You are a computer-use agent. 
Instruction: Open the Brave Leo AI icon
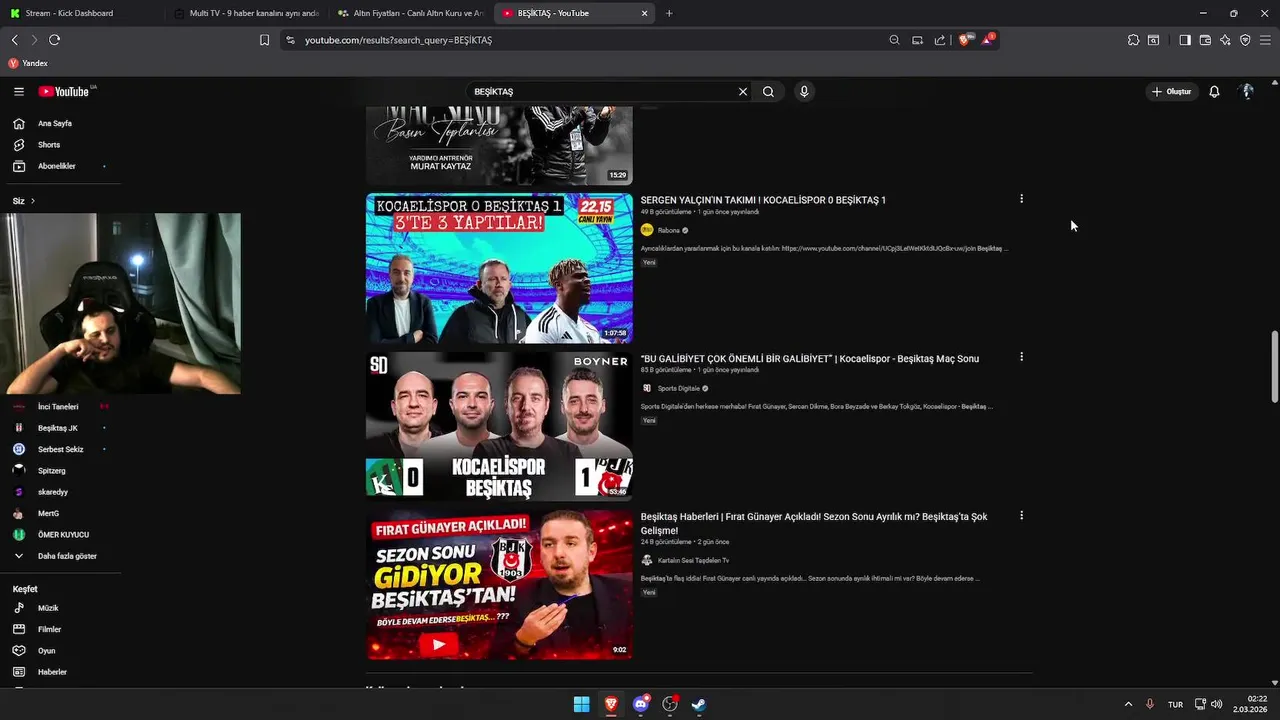click(1225, 40)
